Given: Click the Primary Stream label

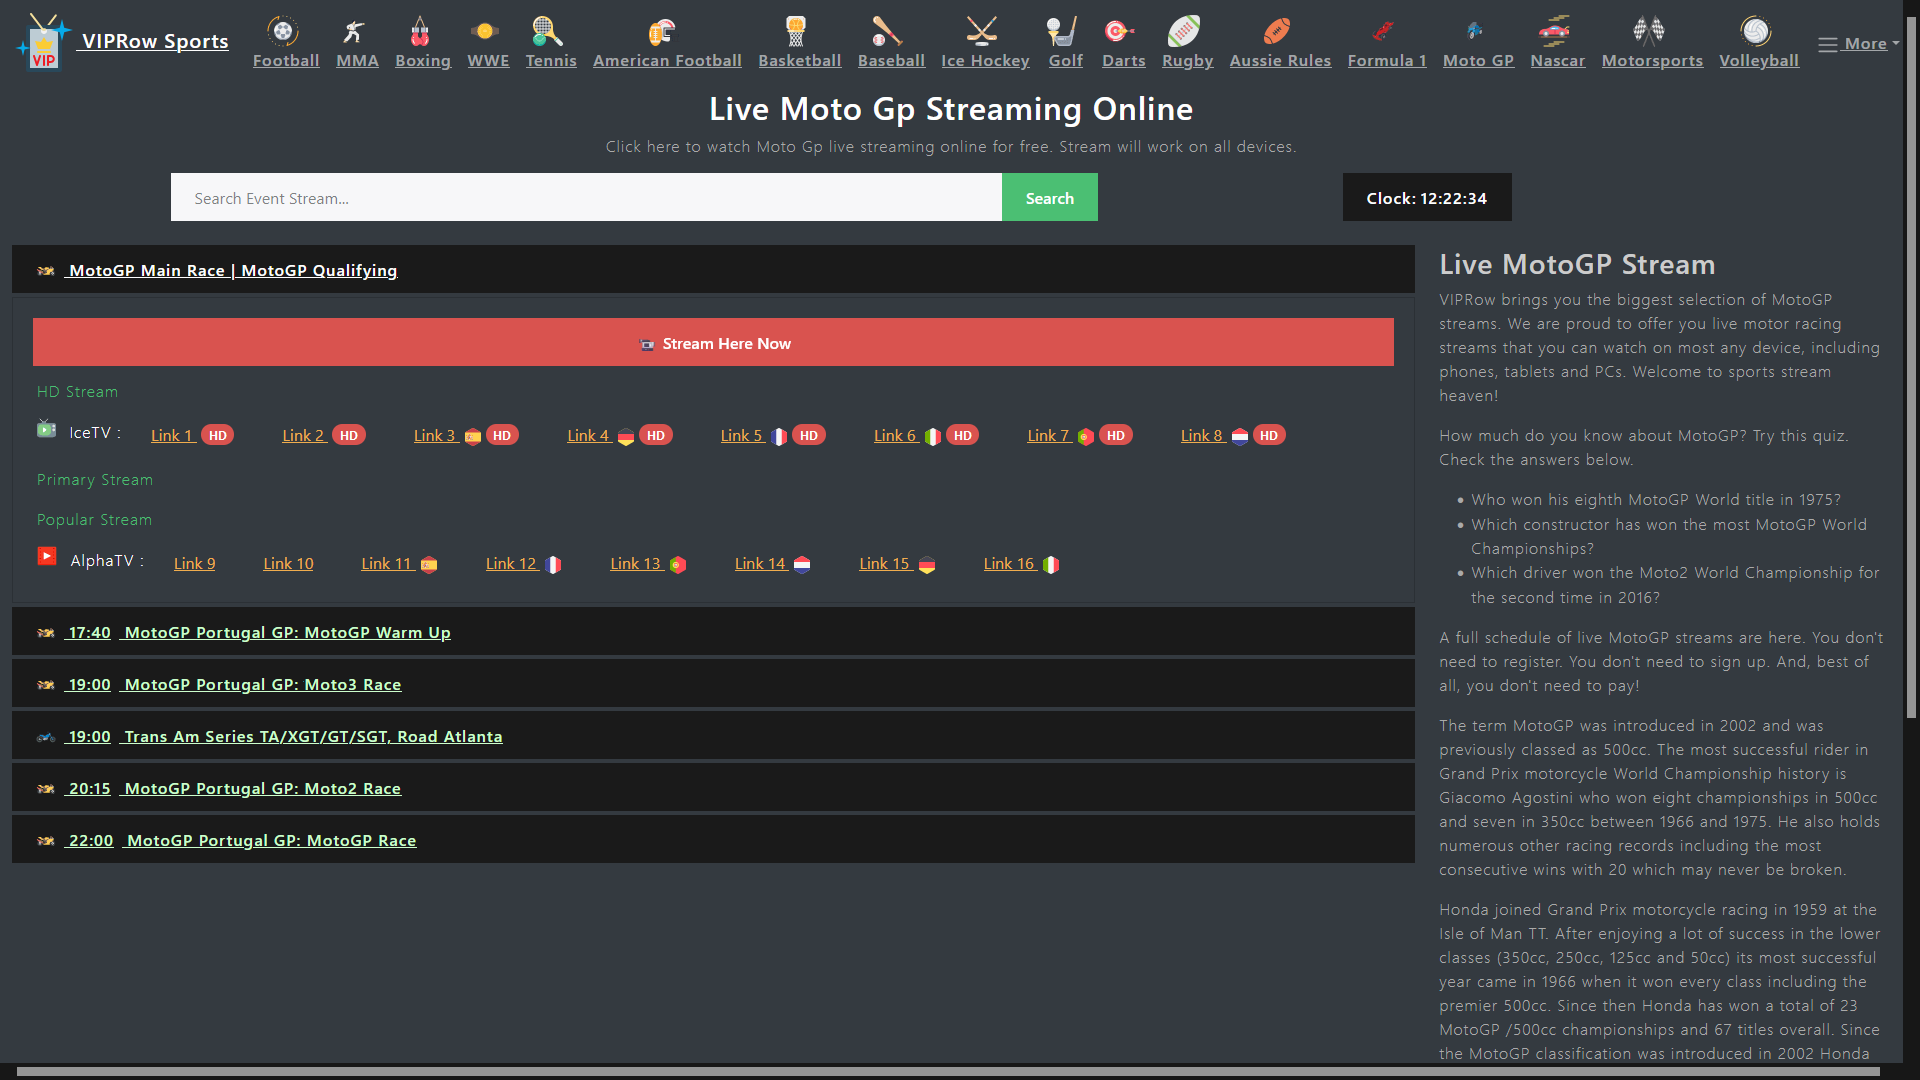Looking at the screenshot, I should (95, 480).
